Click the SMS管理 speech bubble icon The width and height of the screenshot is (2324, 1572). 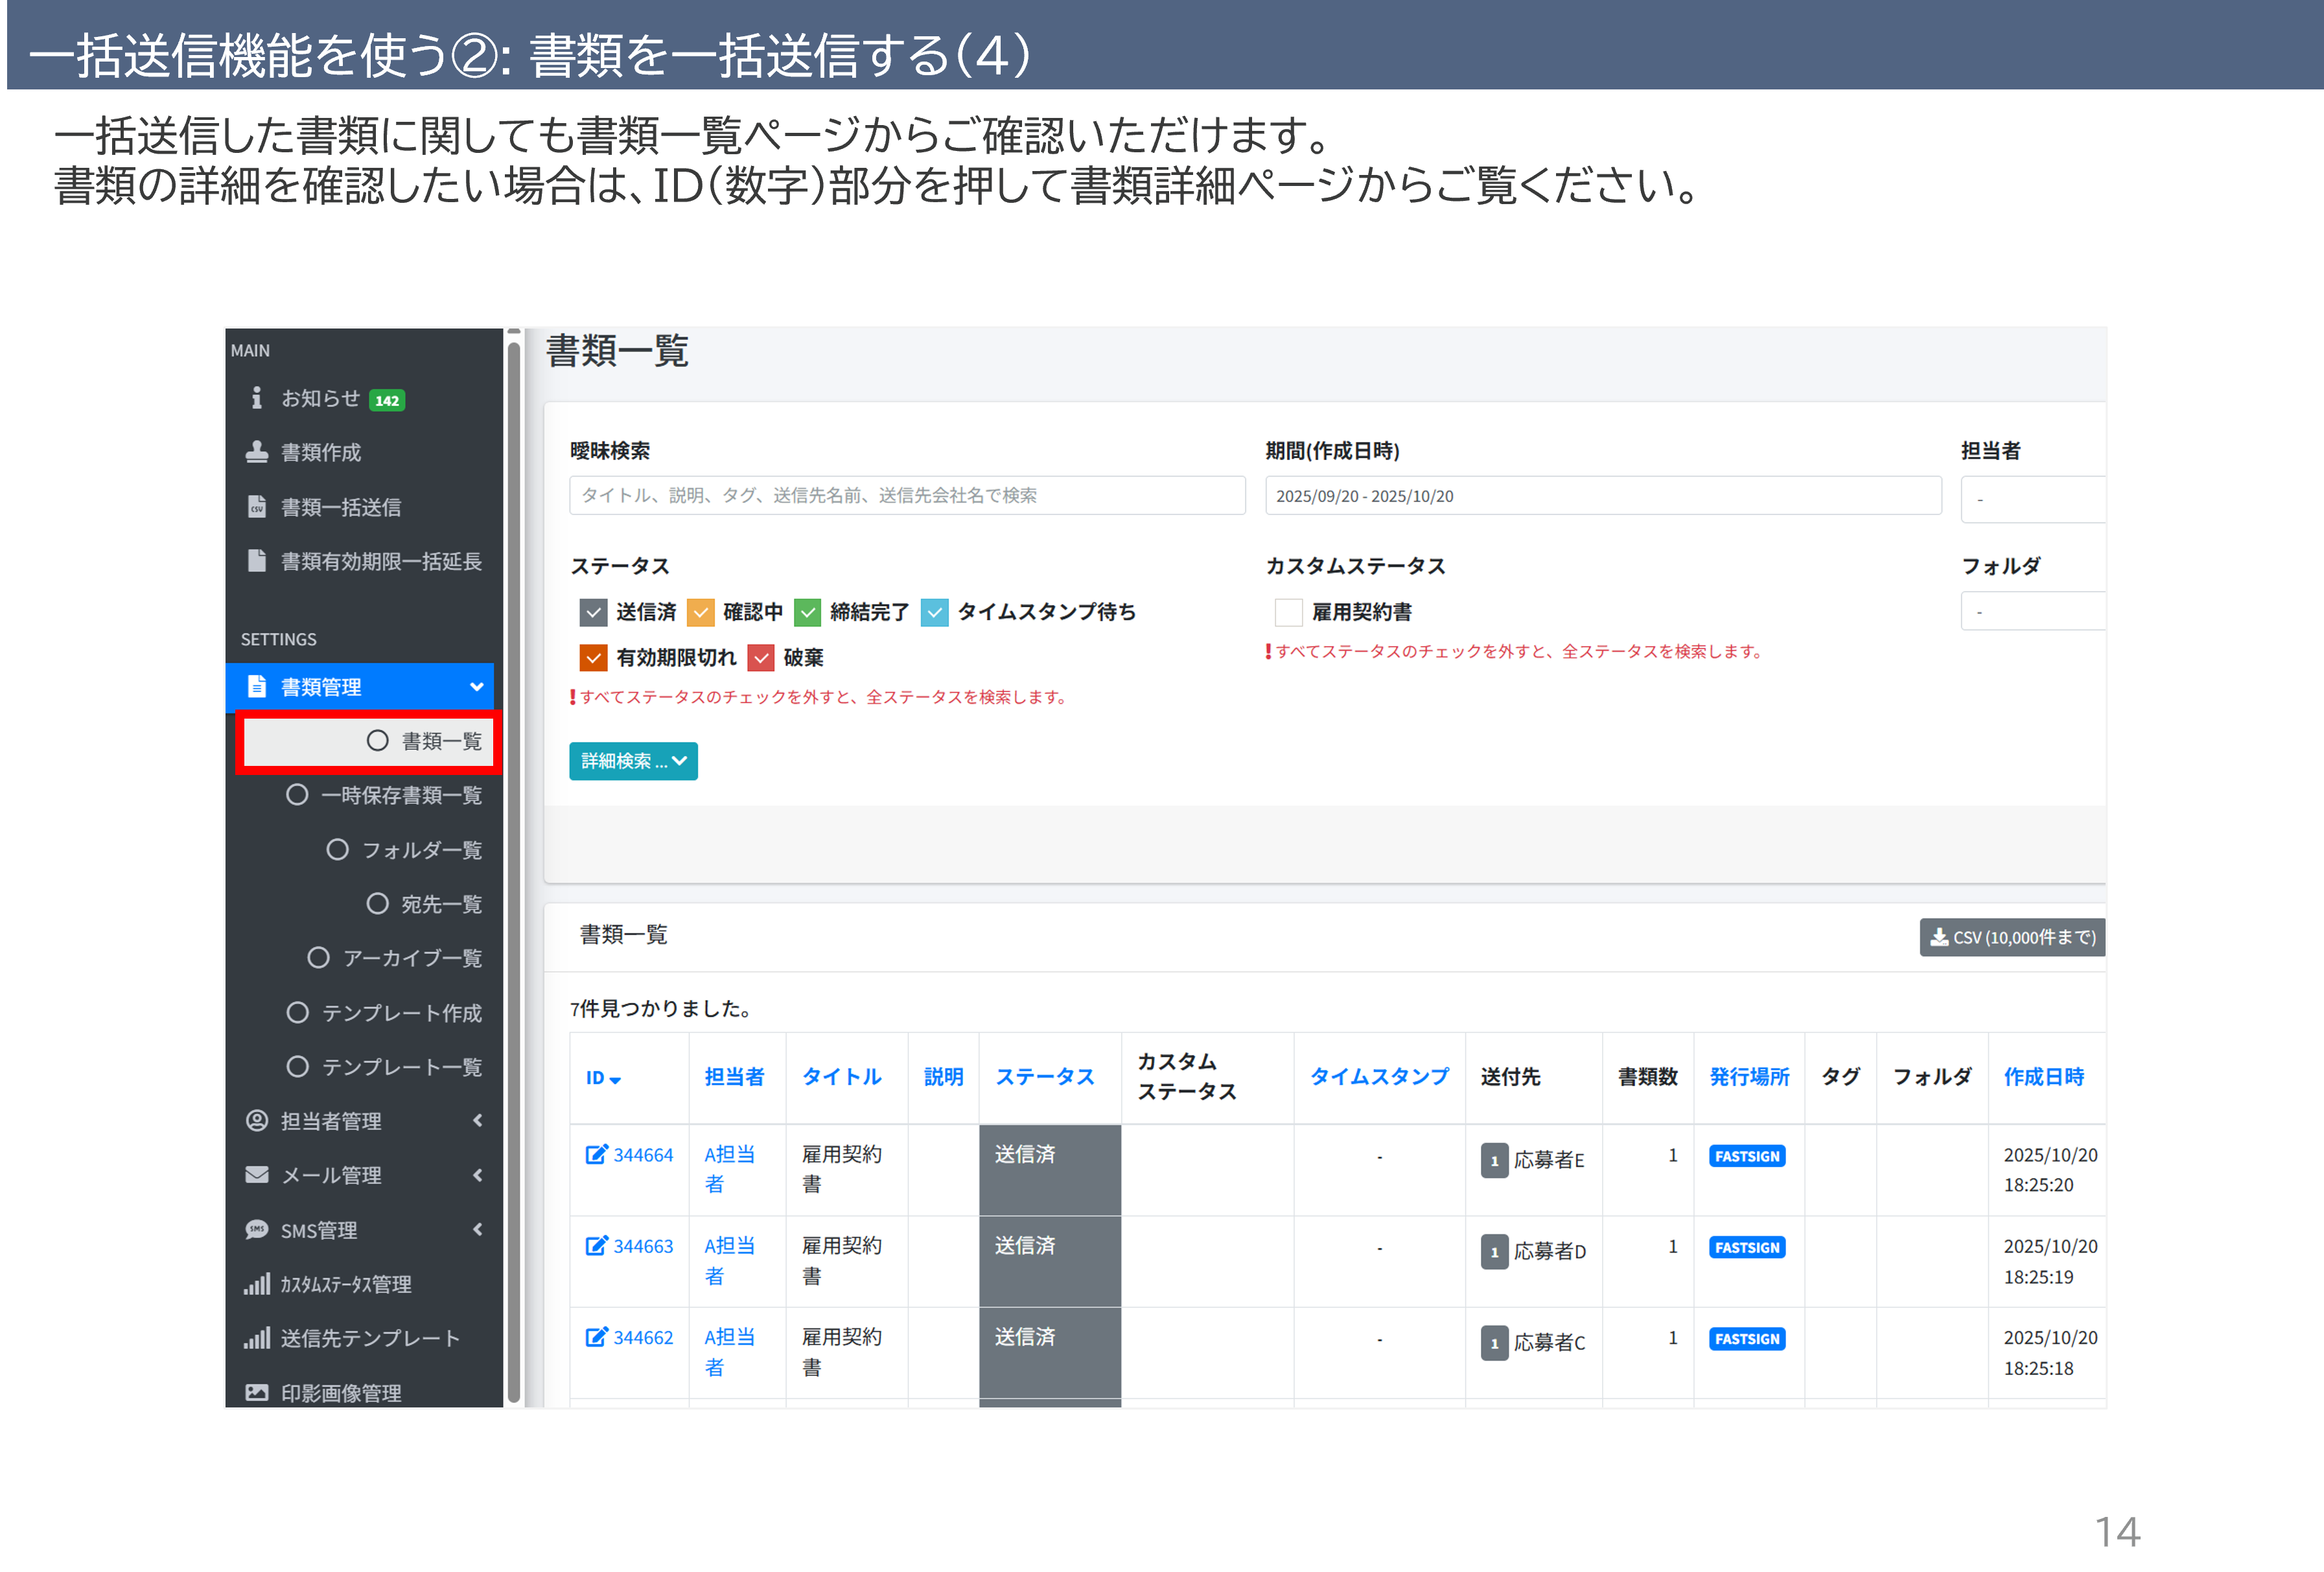(x=257, y=1230)
